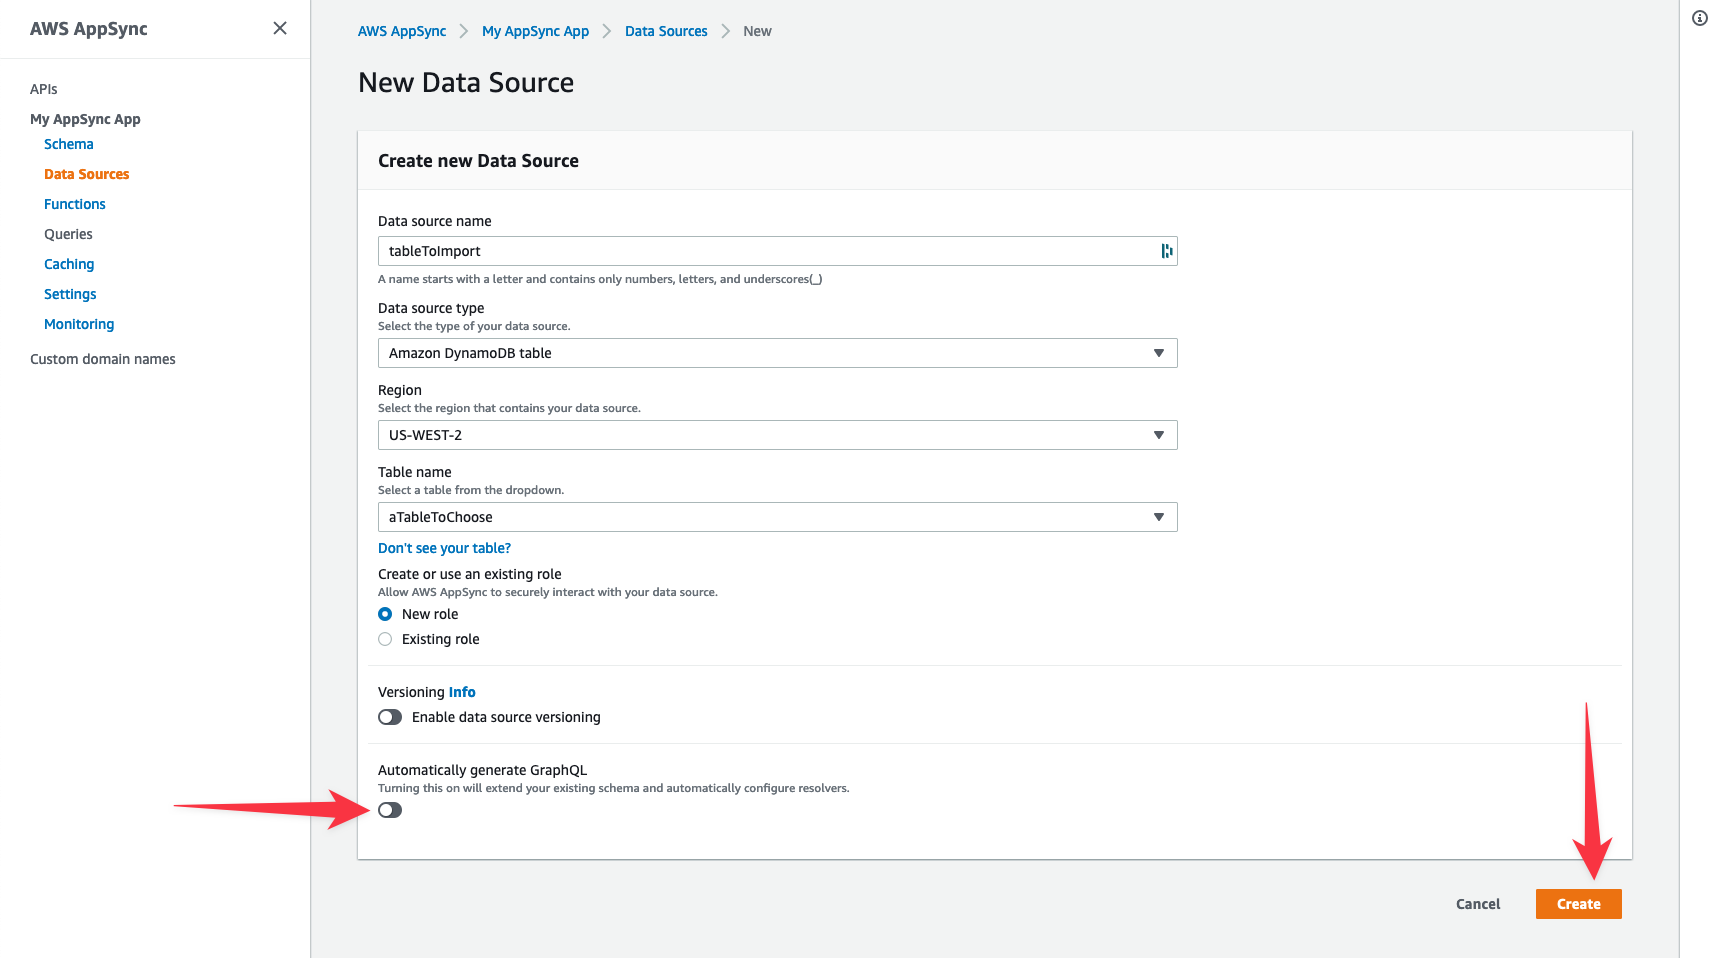This screenshot has height=958, width=1719.
Task: Toggle Automatically generate GraphQL switch
Action: pos(390,810)
